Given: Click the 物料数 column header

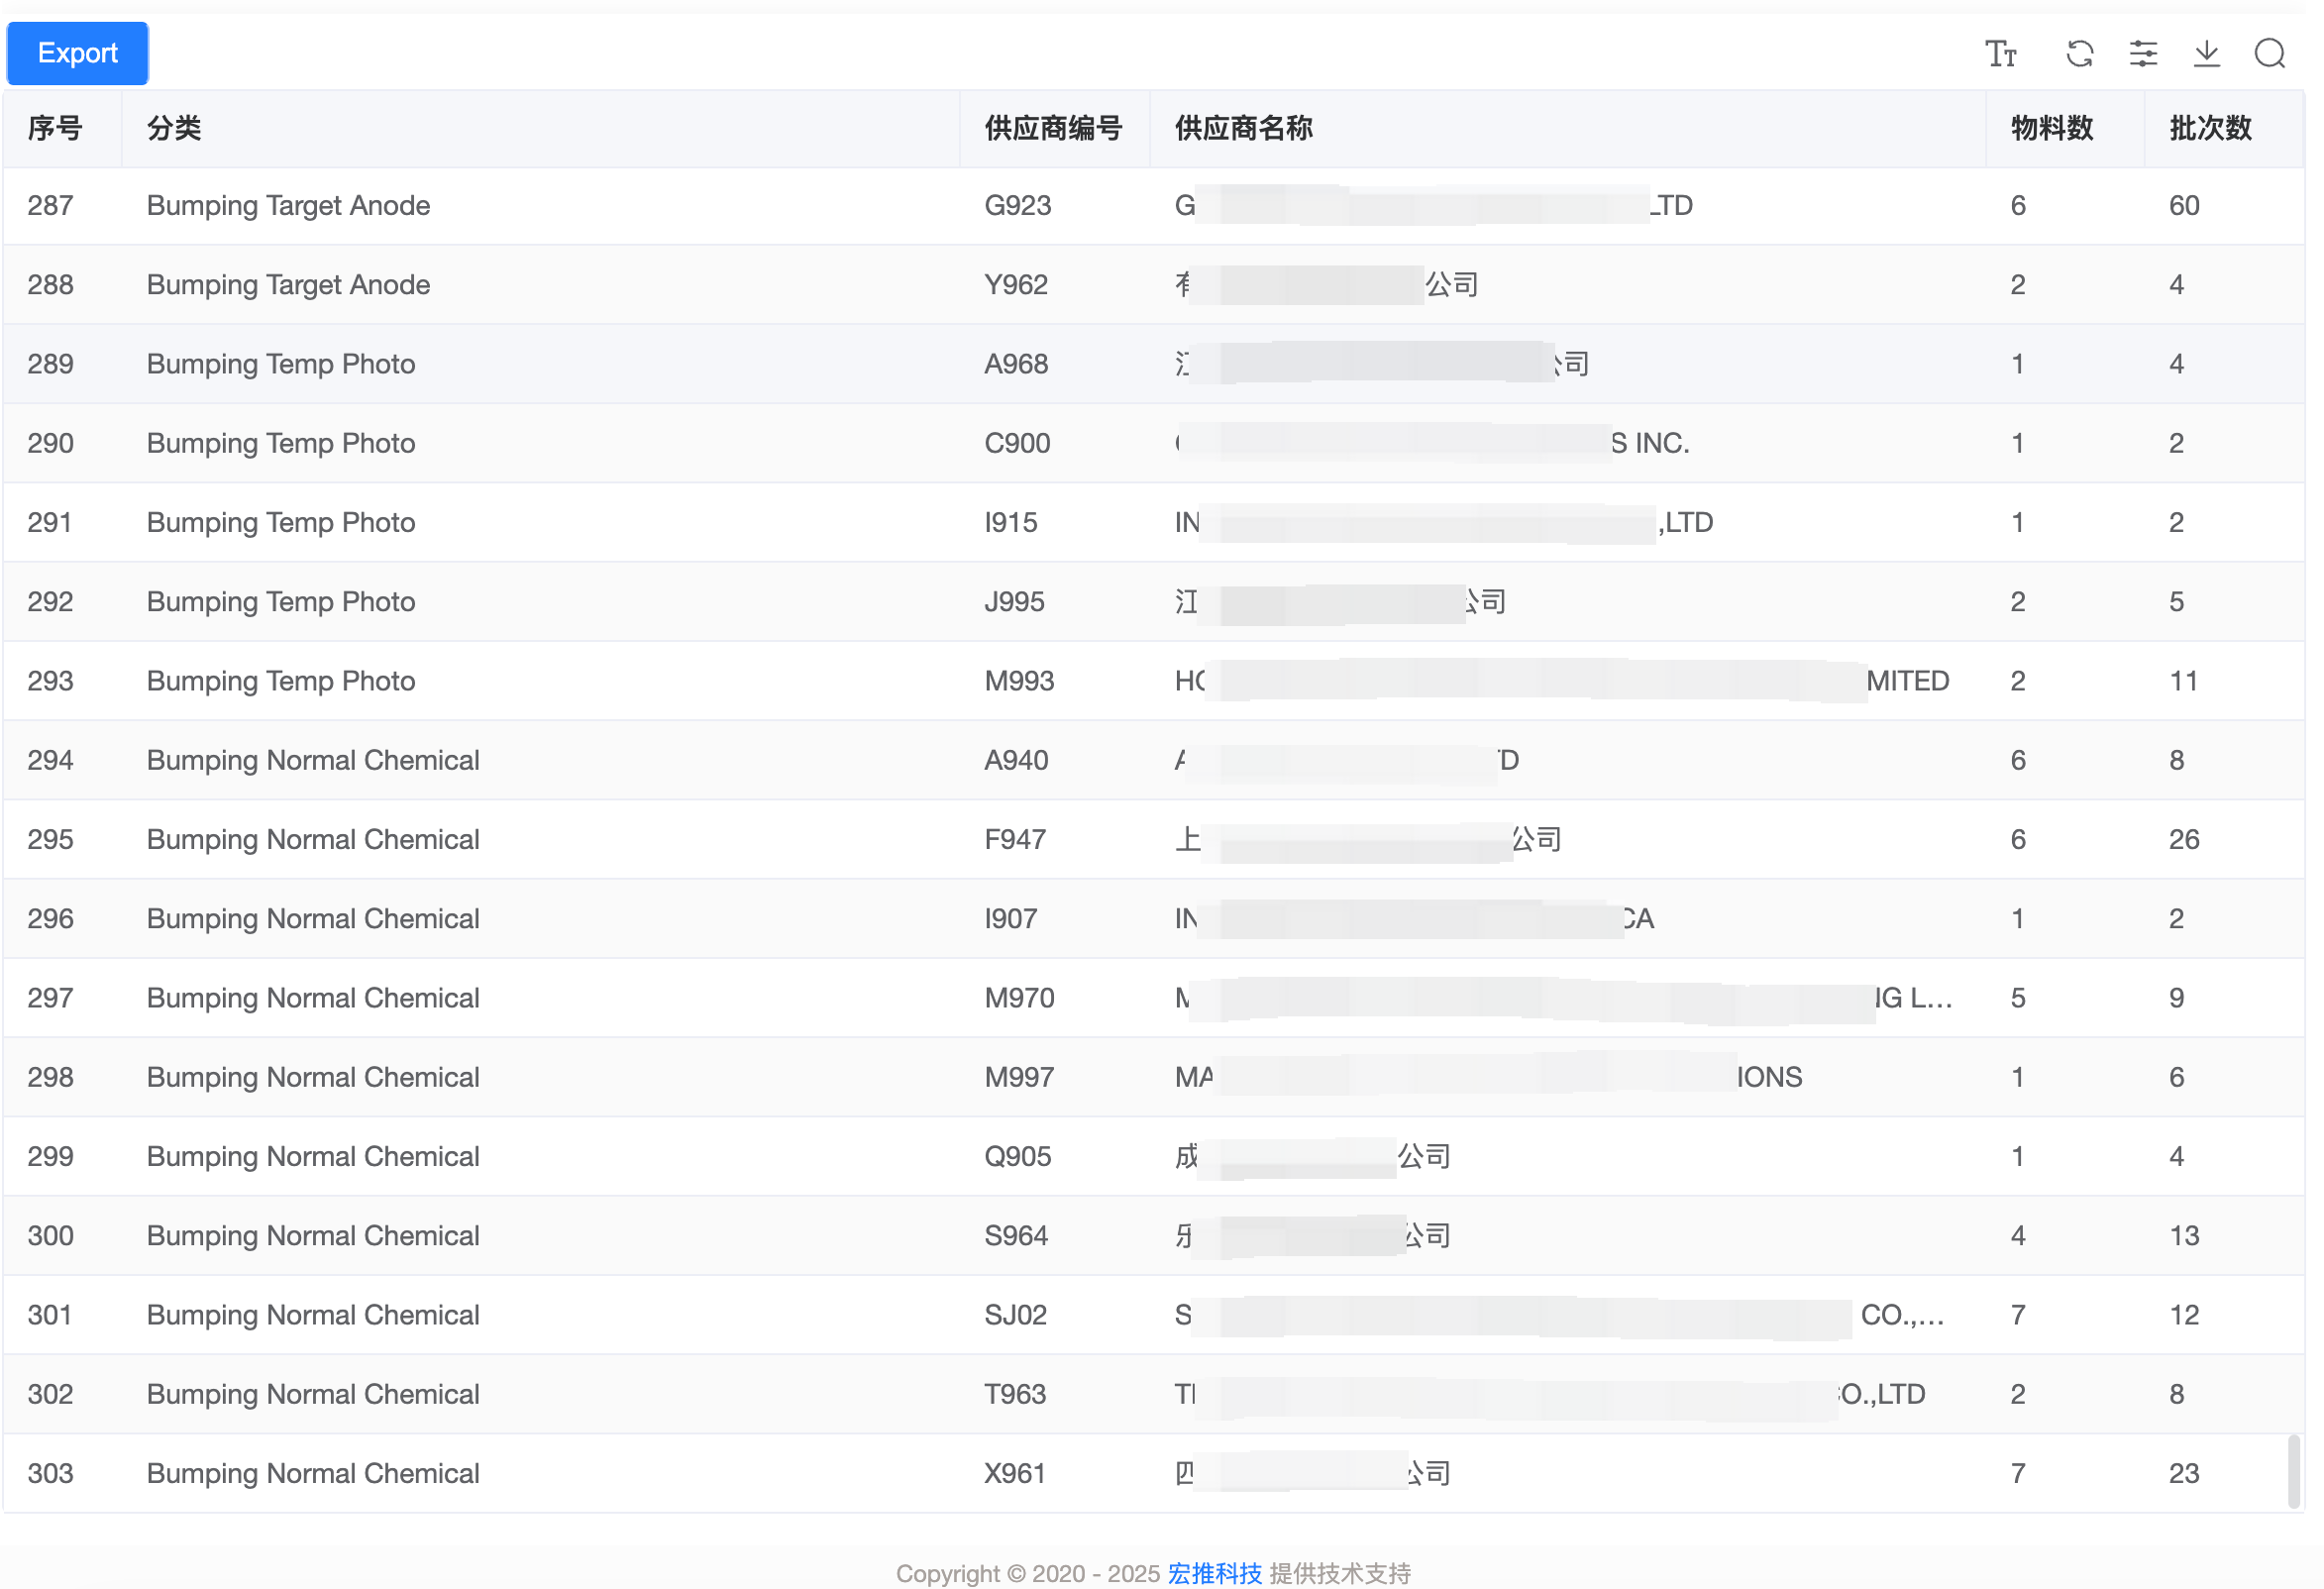Looking at the screenshot, I should (2051, 128).
